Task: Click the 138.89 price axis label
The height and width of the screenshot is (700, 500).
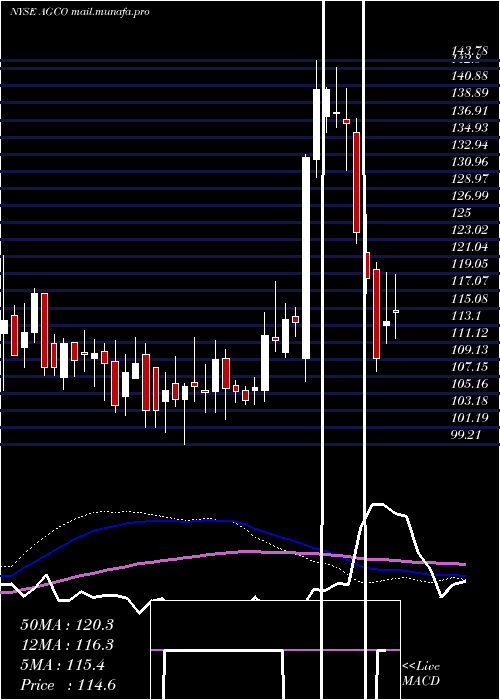Action: 469,93
